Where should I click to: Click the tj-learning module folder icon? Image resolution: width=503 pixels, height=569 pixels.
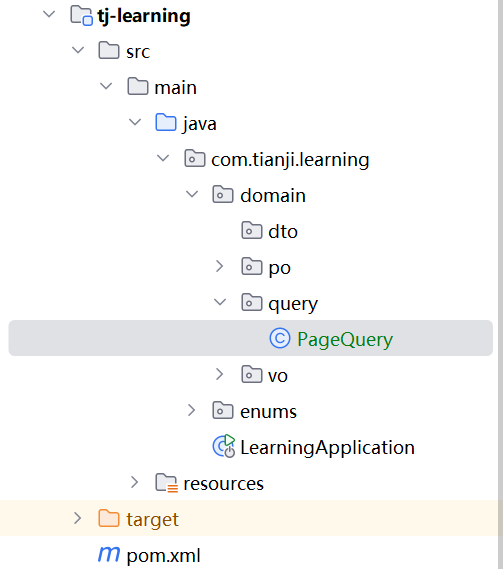81,16
